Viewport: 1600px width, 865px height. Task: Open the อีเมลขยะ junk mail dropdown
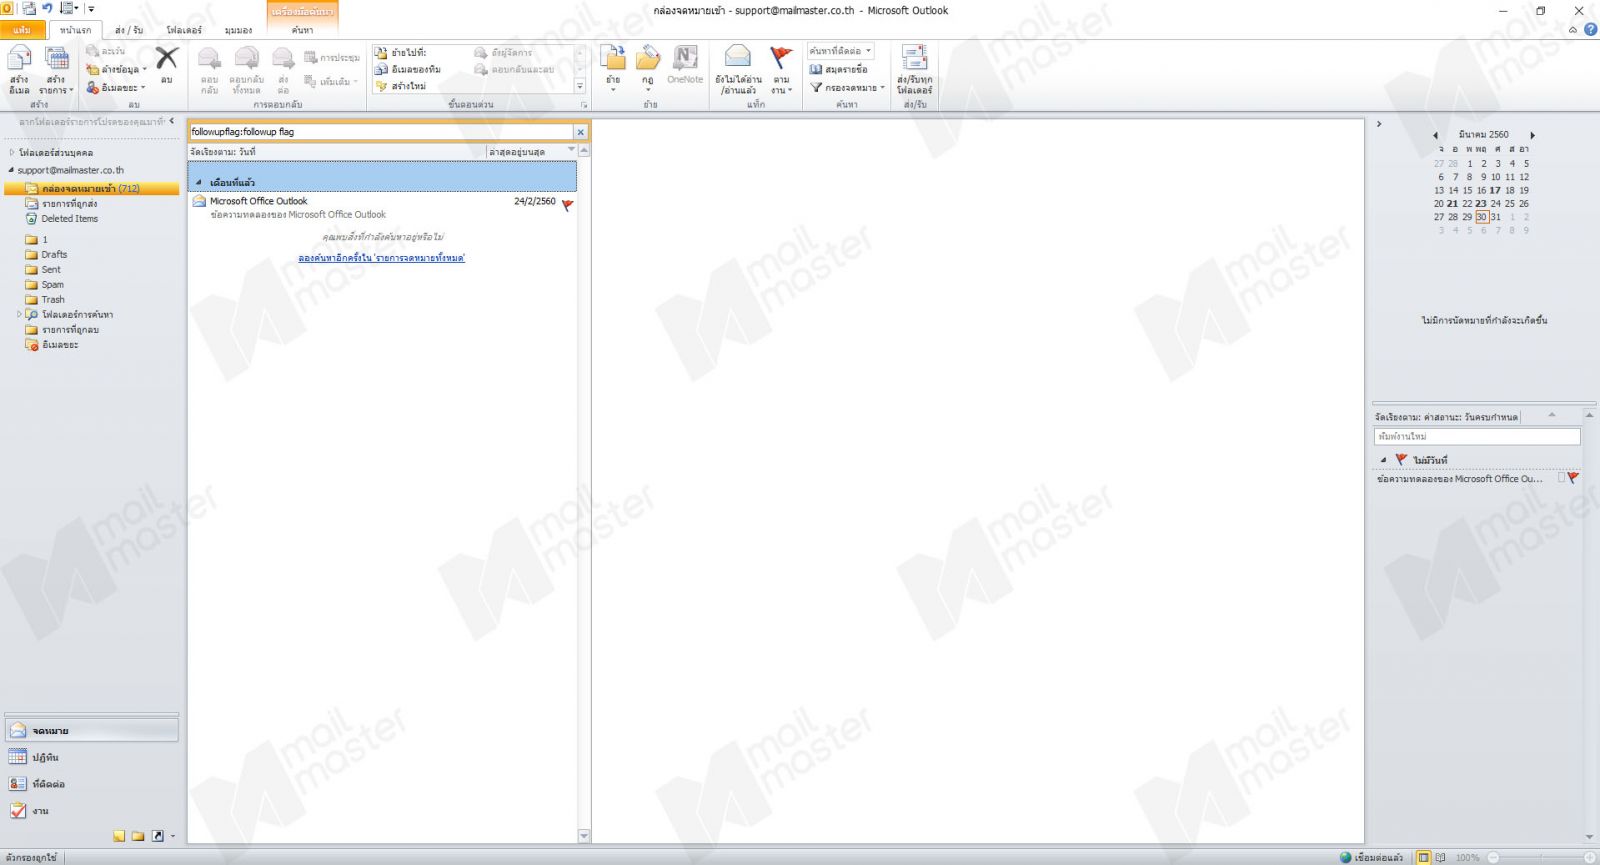116,87
